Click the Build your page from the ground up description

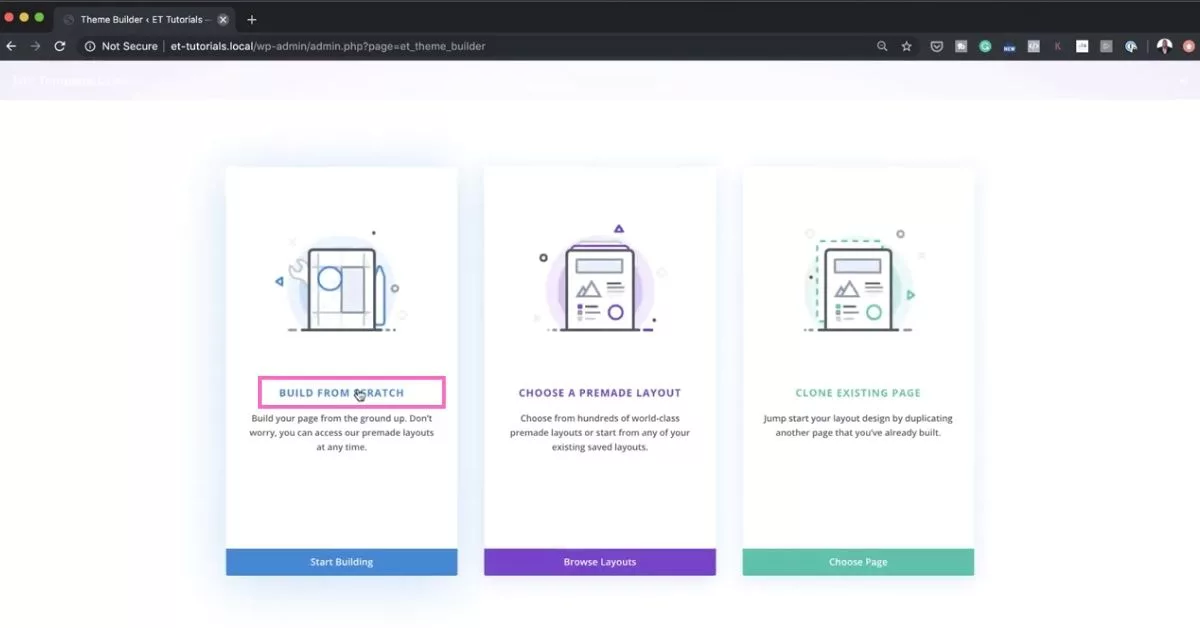[342, 432]
